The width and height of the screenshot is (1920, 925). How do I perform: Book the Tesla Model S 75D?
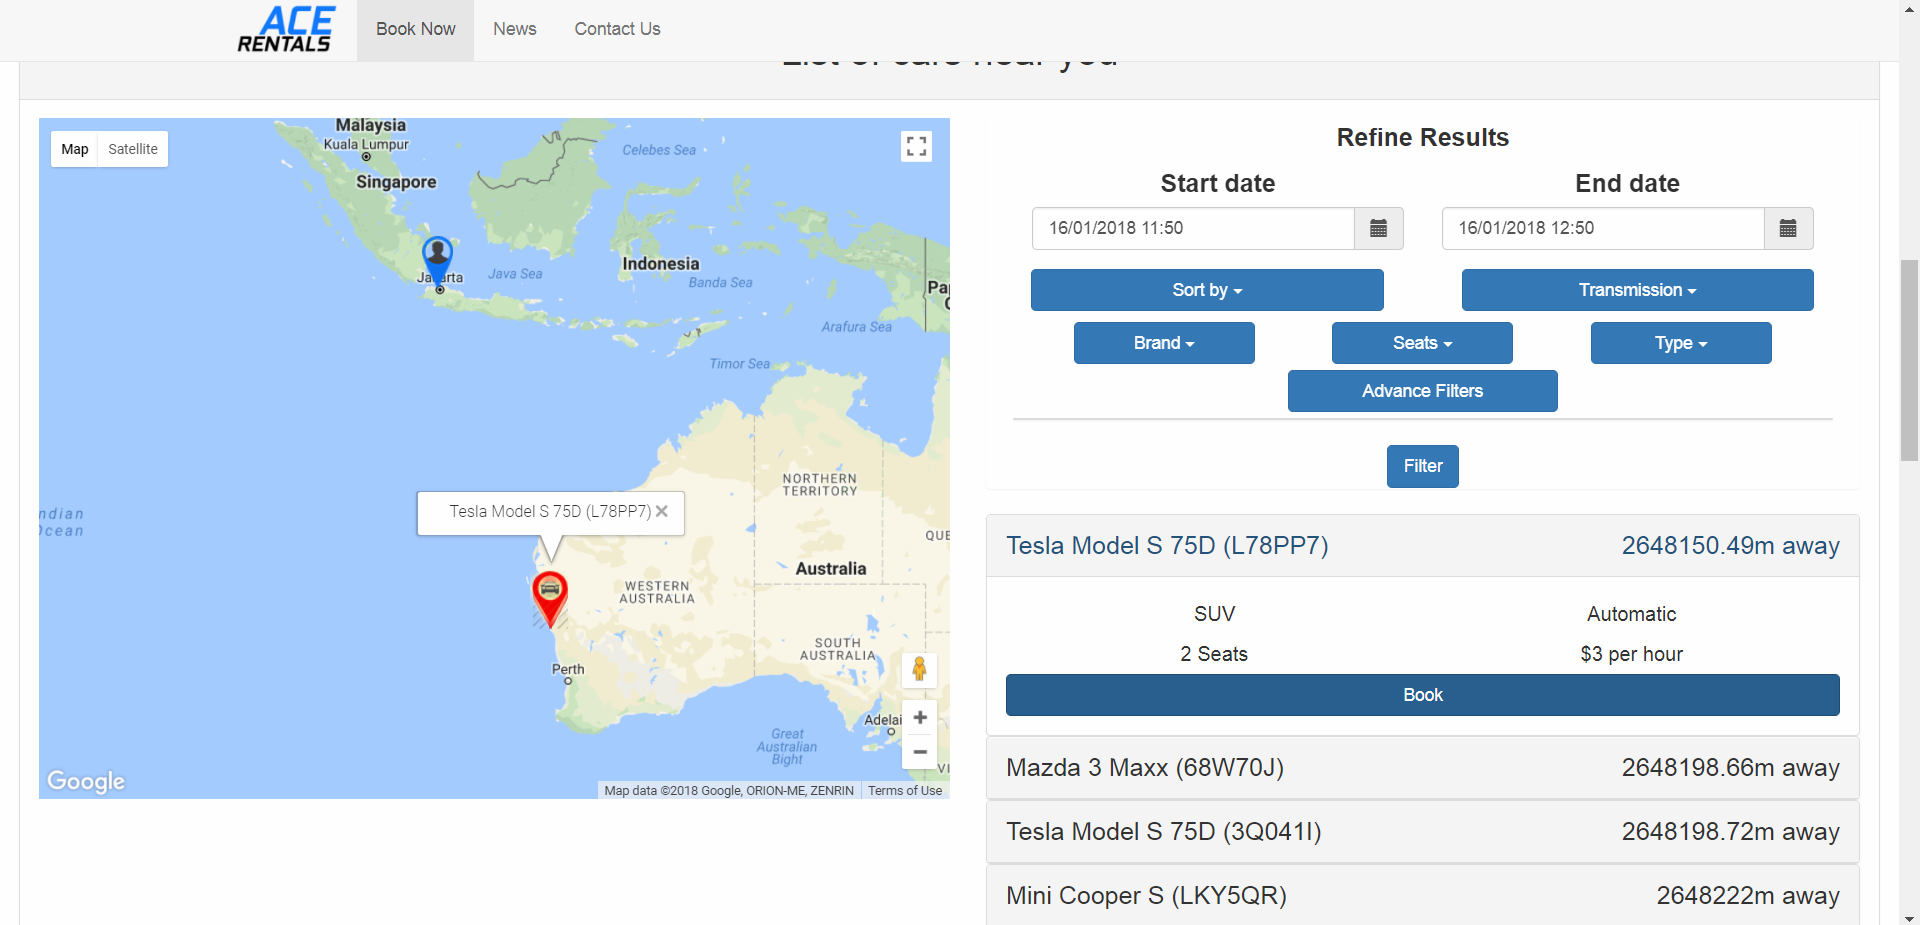point(1422,695)
